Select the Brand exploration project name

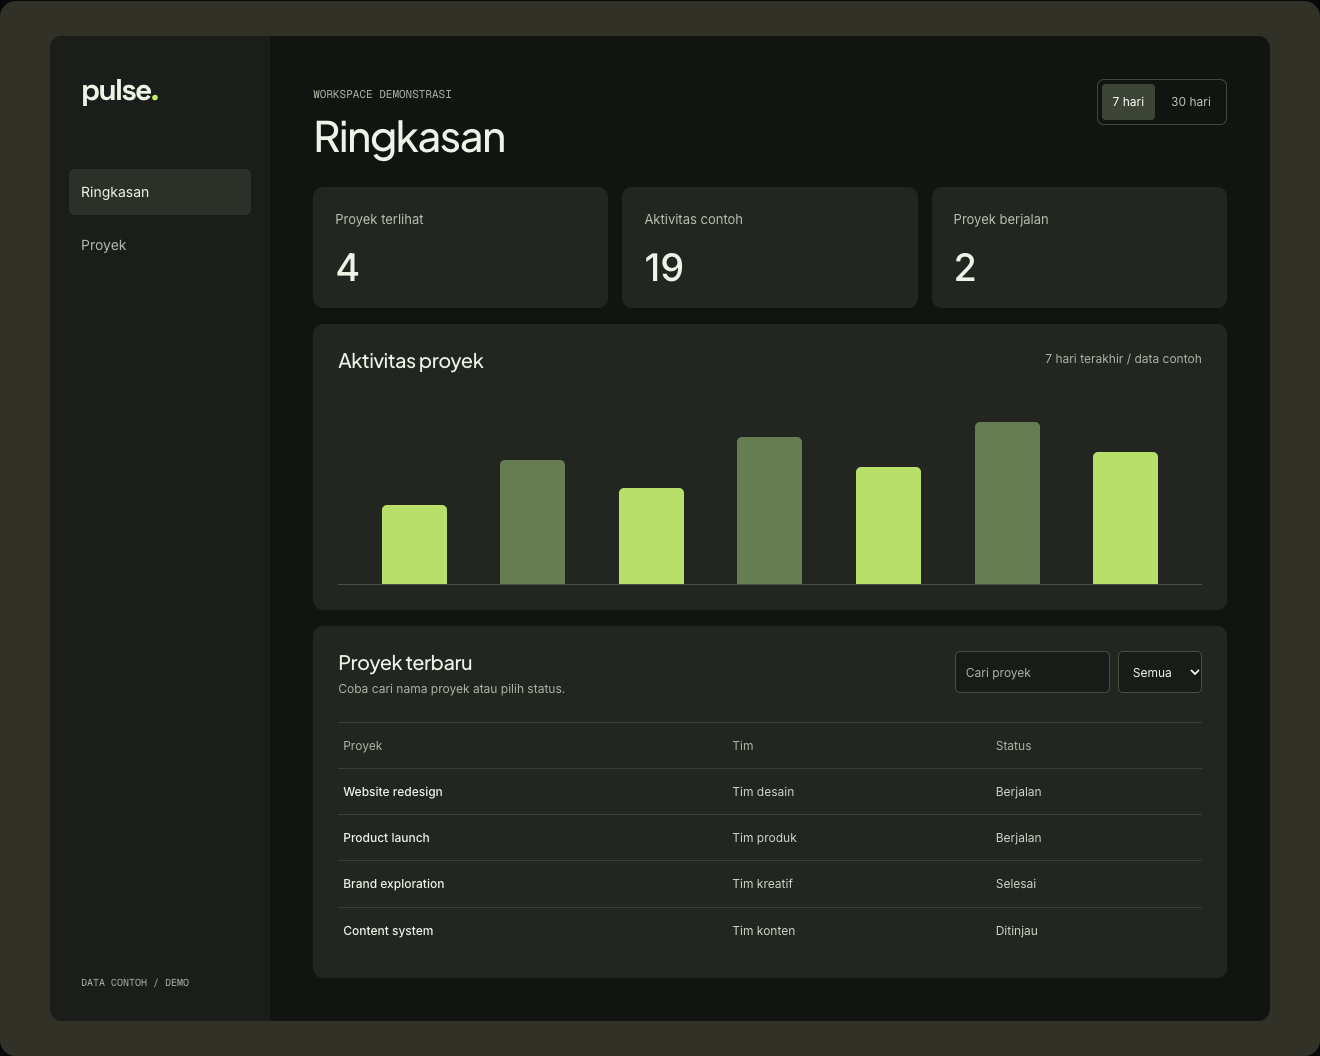(x=394, y=884)
